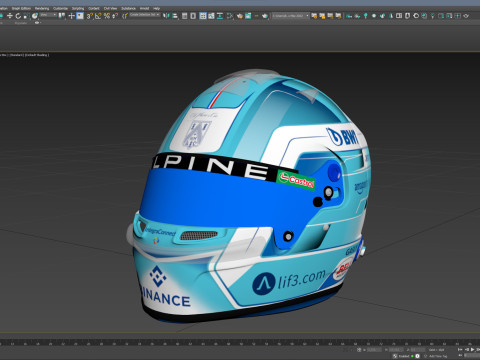Viewport: 480px width, 360px height.
Task: Open the Content menu
Action: [94, 8]
